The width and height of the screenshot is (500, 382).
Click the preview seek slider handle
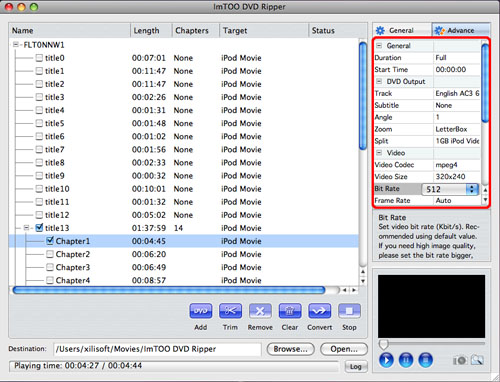(384, 344)
